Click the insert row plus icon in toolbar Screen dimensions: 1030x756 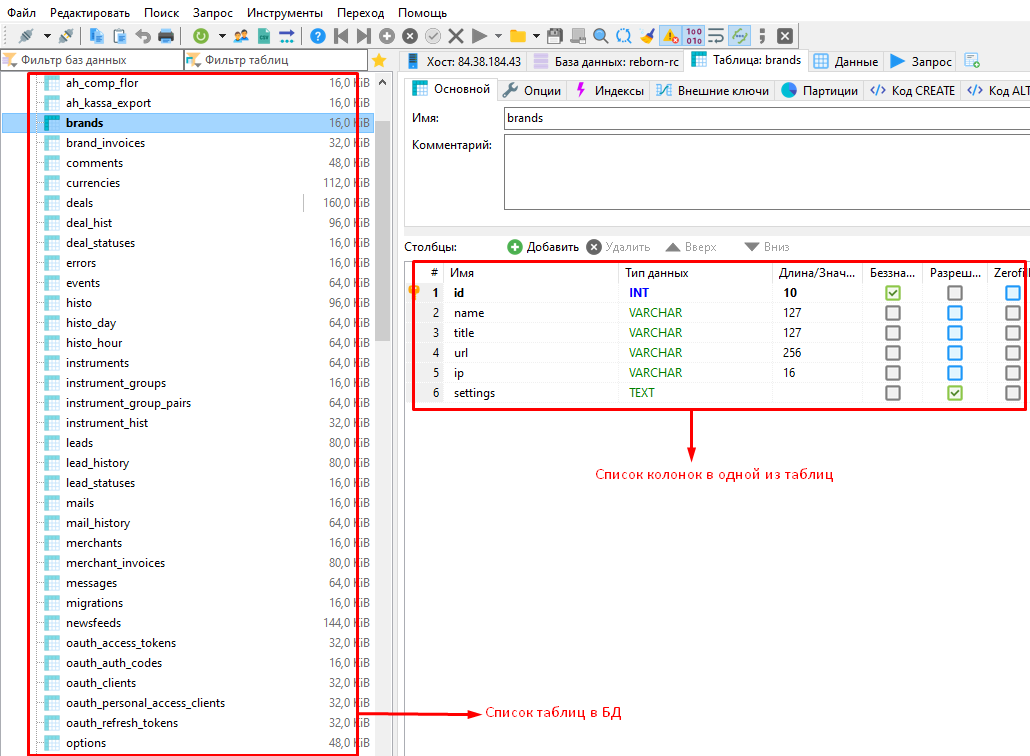click(x=387, y=35)
